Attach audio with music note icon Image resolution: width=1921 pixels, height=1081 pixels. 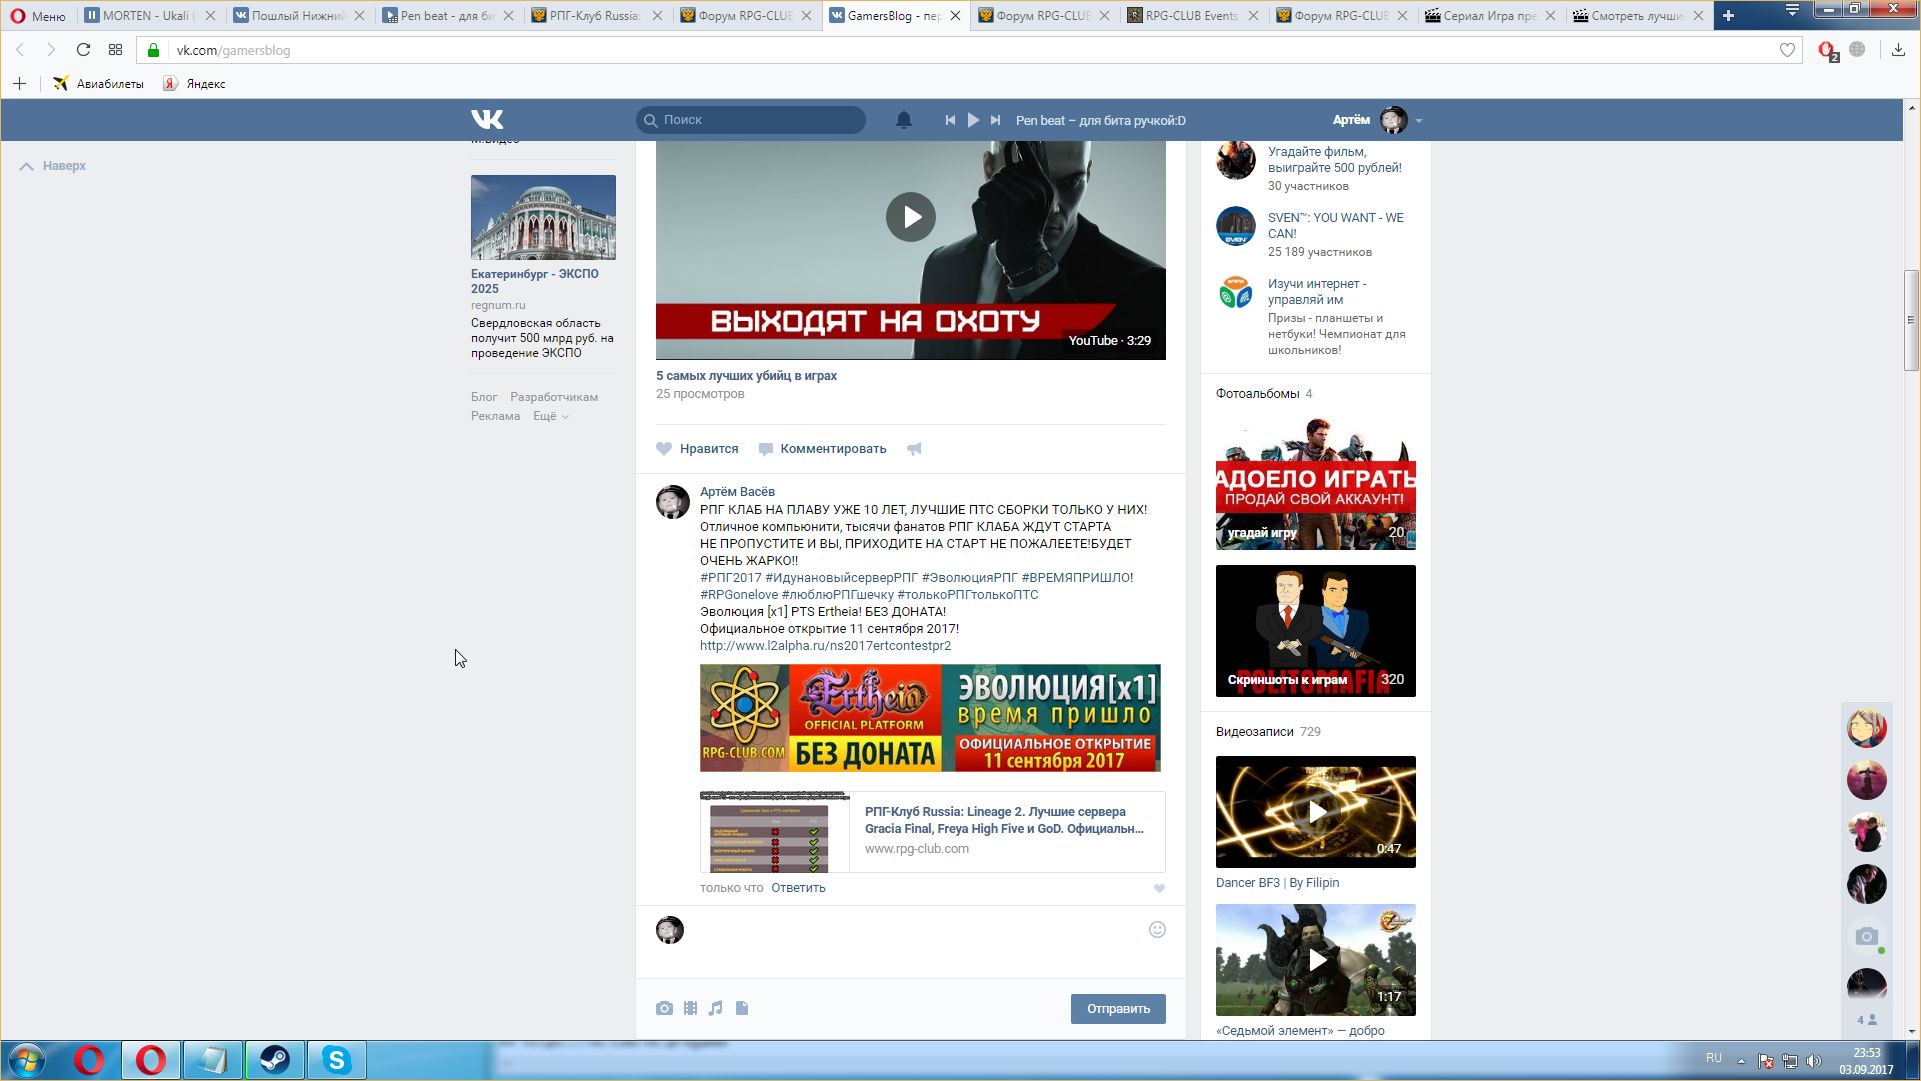715,1008
